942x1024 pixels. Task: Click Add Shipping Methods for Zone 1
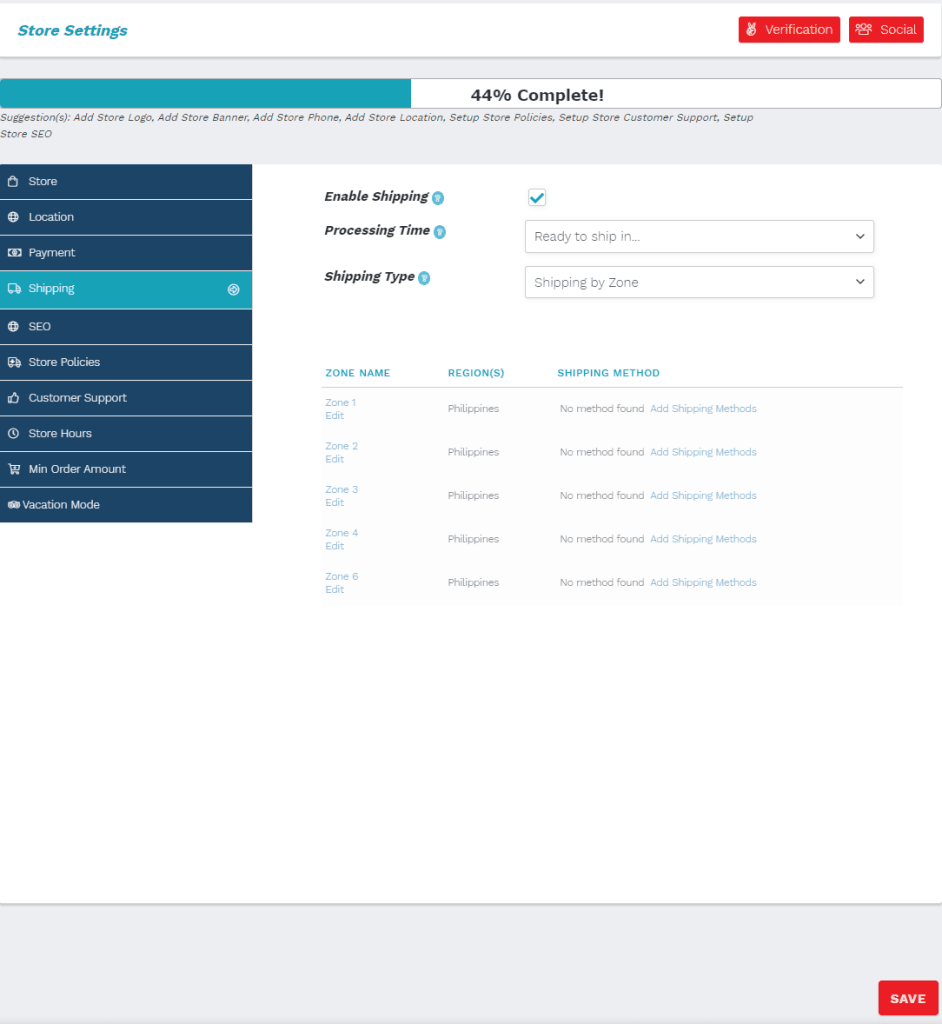(x=703, y=409)
